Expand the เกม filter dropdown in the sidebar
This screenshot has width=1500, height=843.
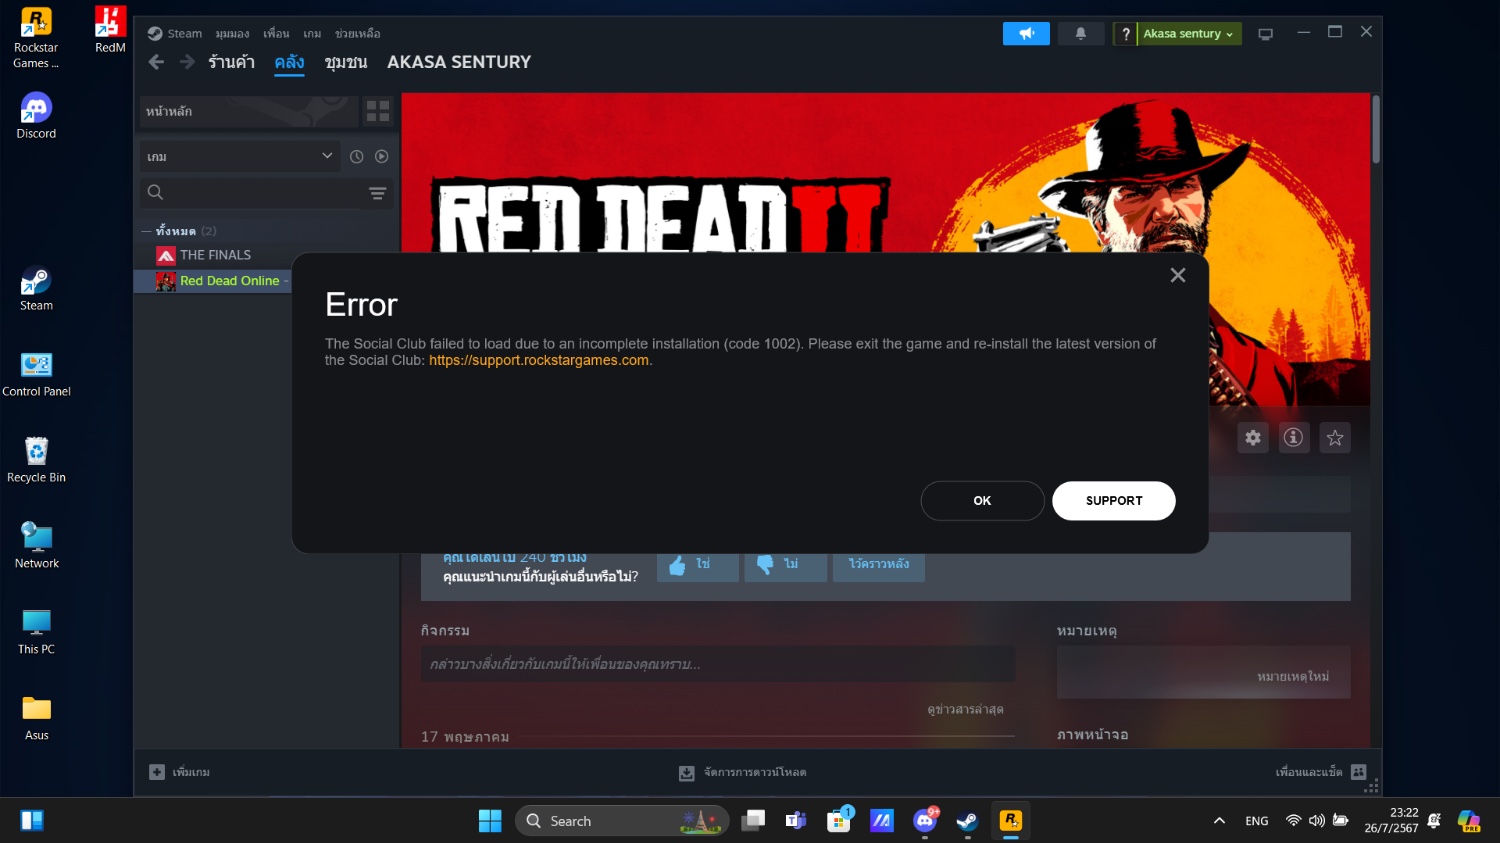click(239, 156)
